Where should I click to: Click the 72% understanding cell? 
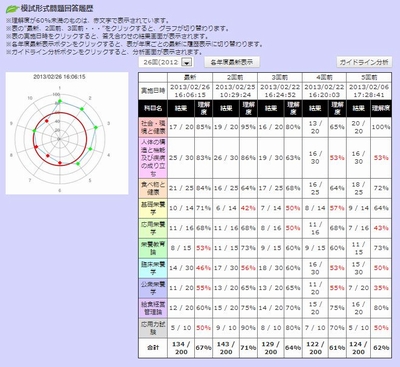[x=381, y=188]
